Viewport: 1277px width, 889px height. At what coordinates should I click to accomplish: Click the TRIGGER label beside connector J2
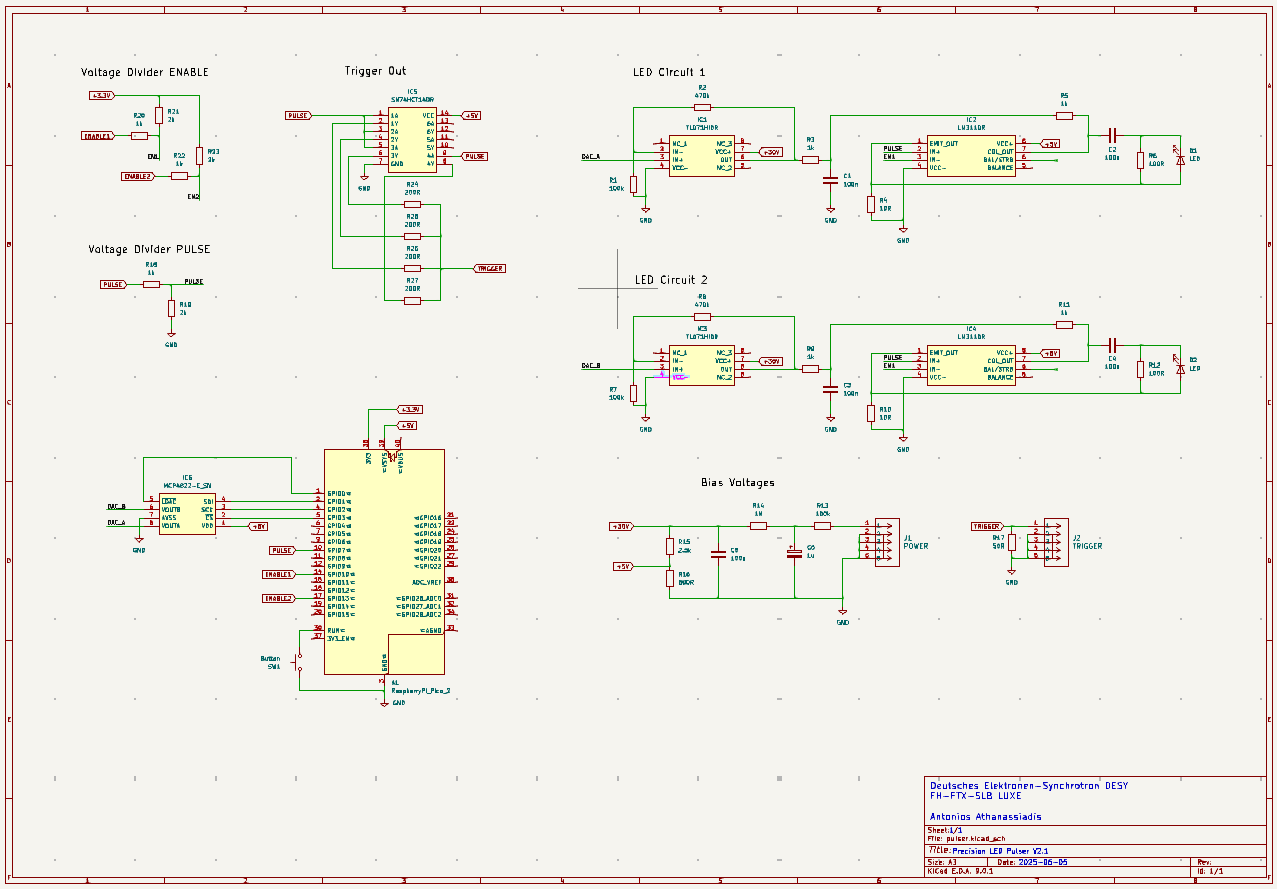(987, 526)
